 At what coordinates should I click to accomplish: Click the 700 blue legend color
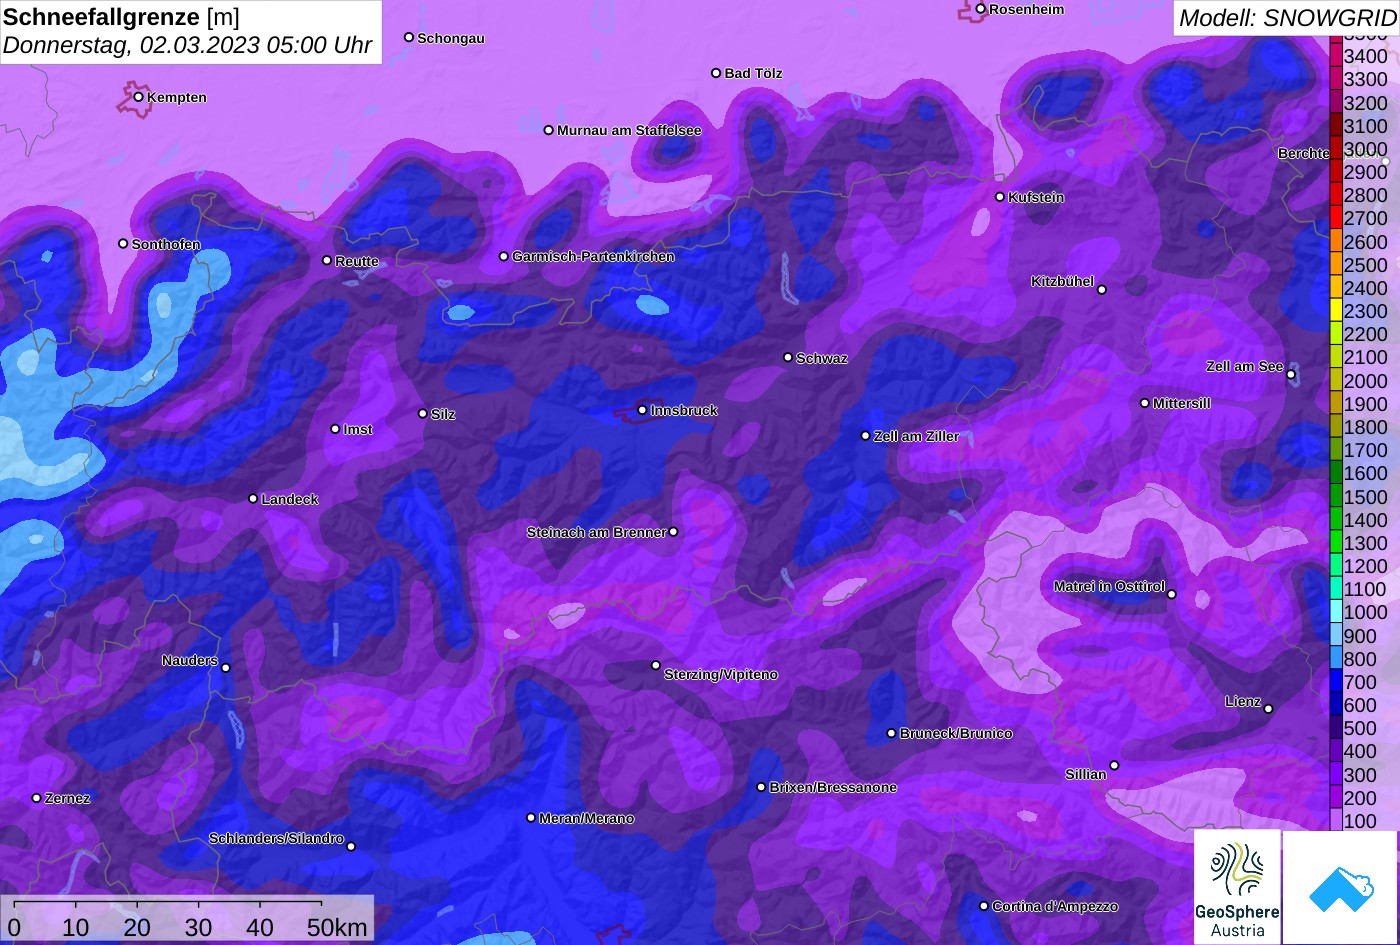(1335, 682)
